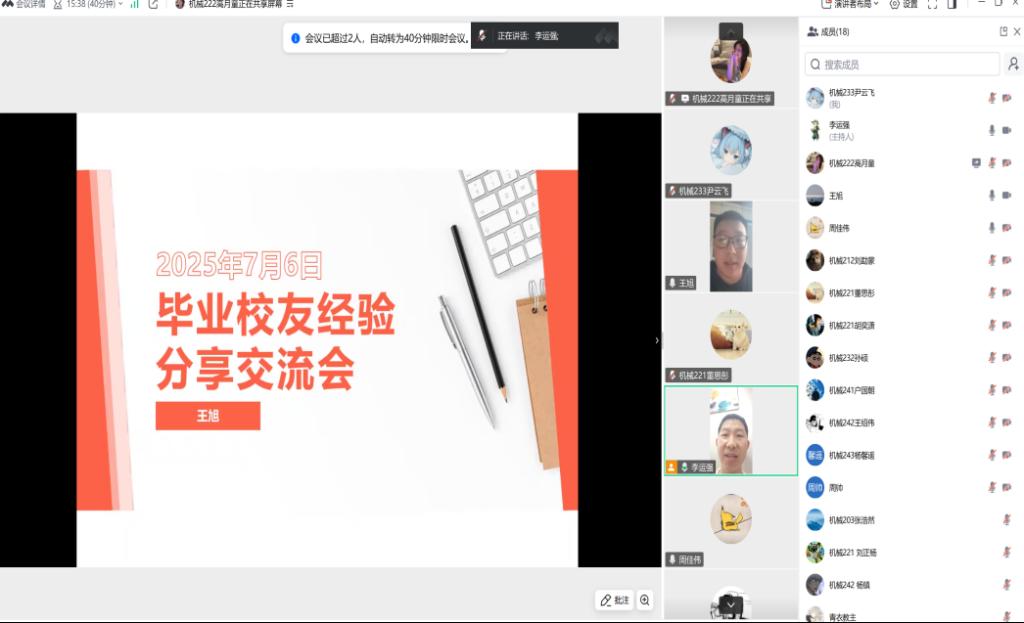
Task: Pop out the members panel
Action: point(1003,32)
